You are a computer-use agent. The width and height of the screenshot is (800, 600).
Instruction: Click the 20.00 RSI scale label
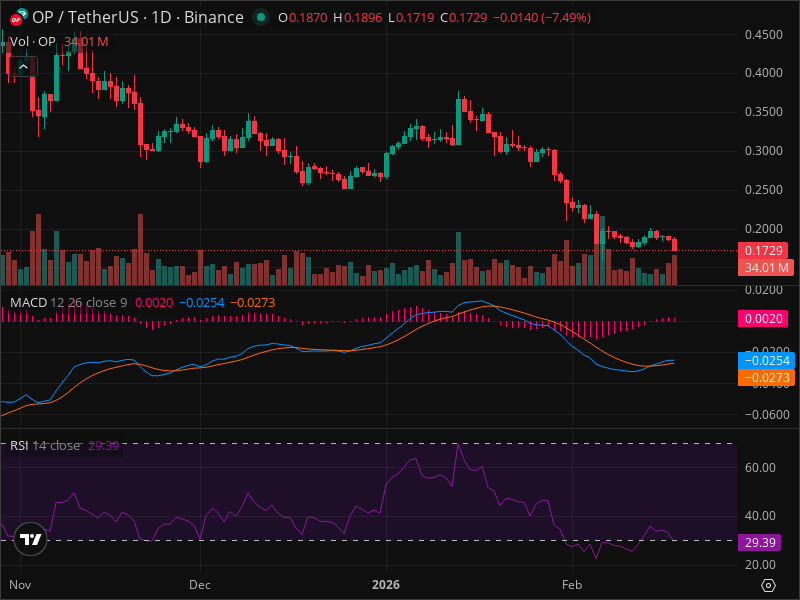(x=760, y=565)
